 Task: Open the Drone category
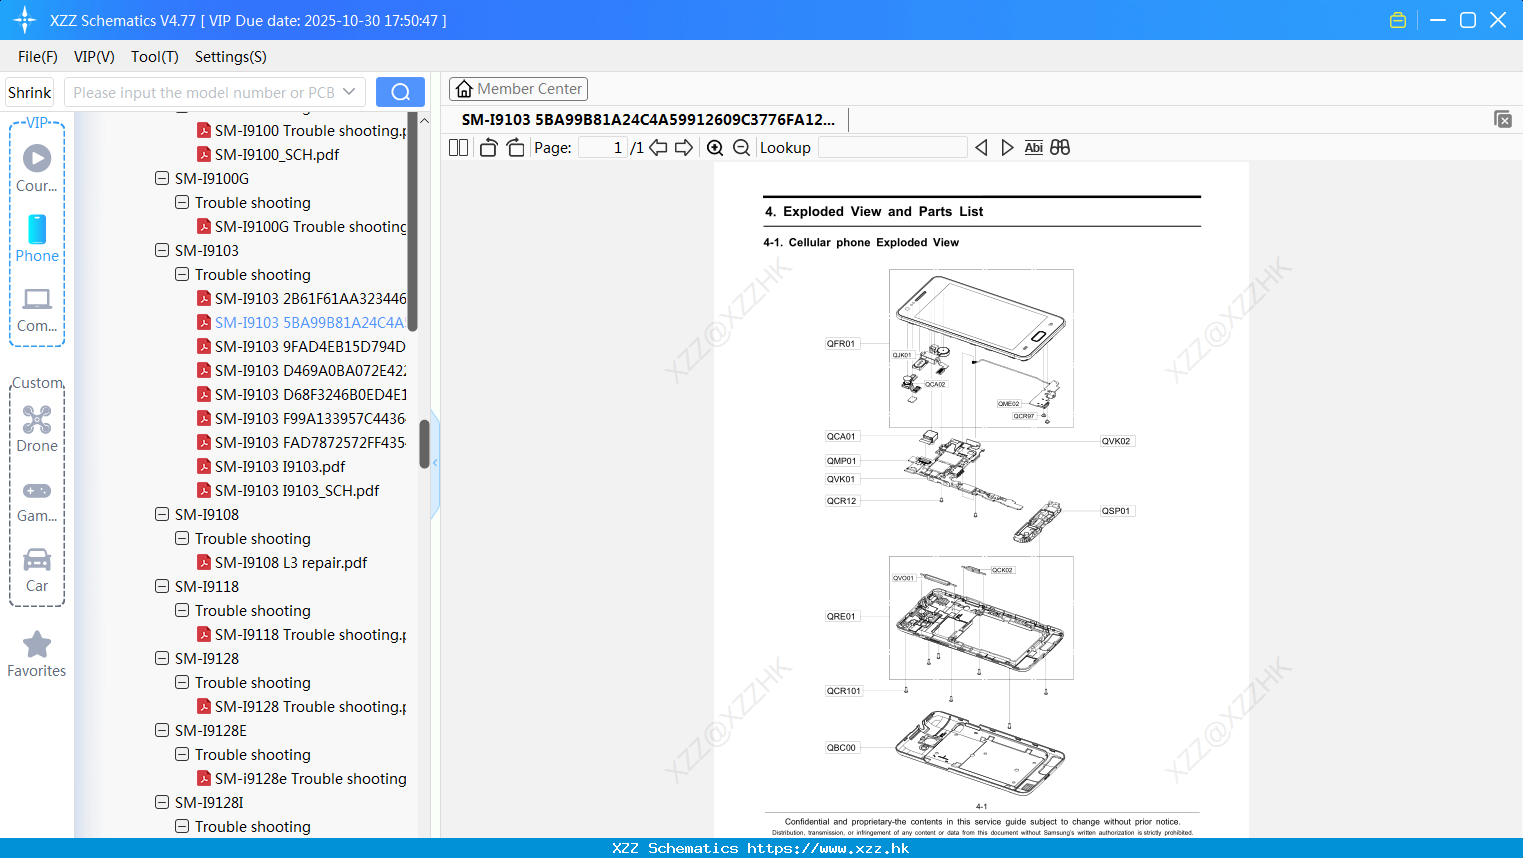(x=37, y=428)
